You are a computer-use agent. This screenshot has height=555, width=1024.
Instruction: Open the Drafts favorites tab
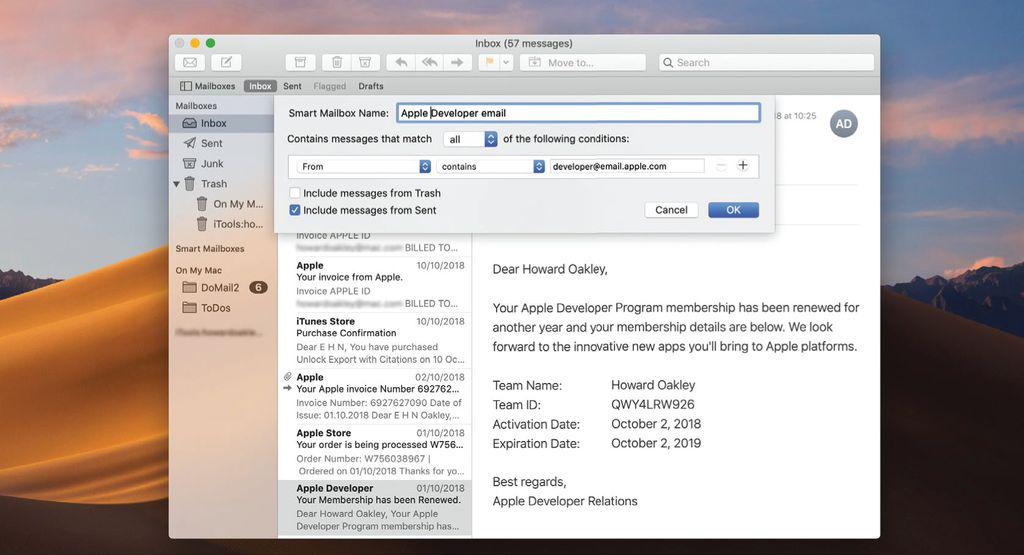(371, 86)
